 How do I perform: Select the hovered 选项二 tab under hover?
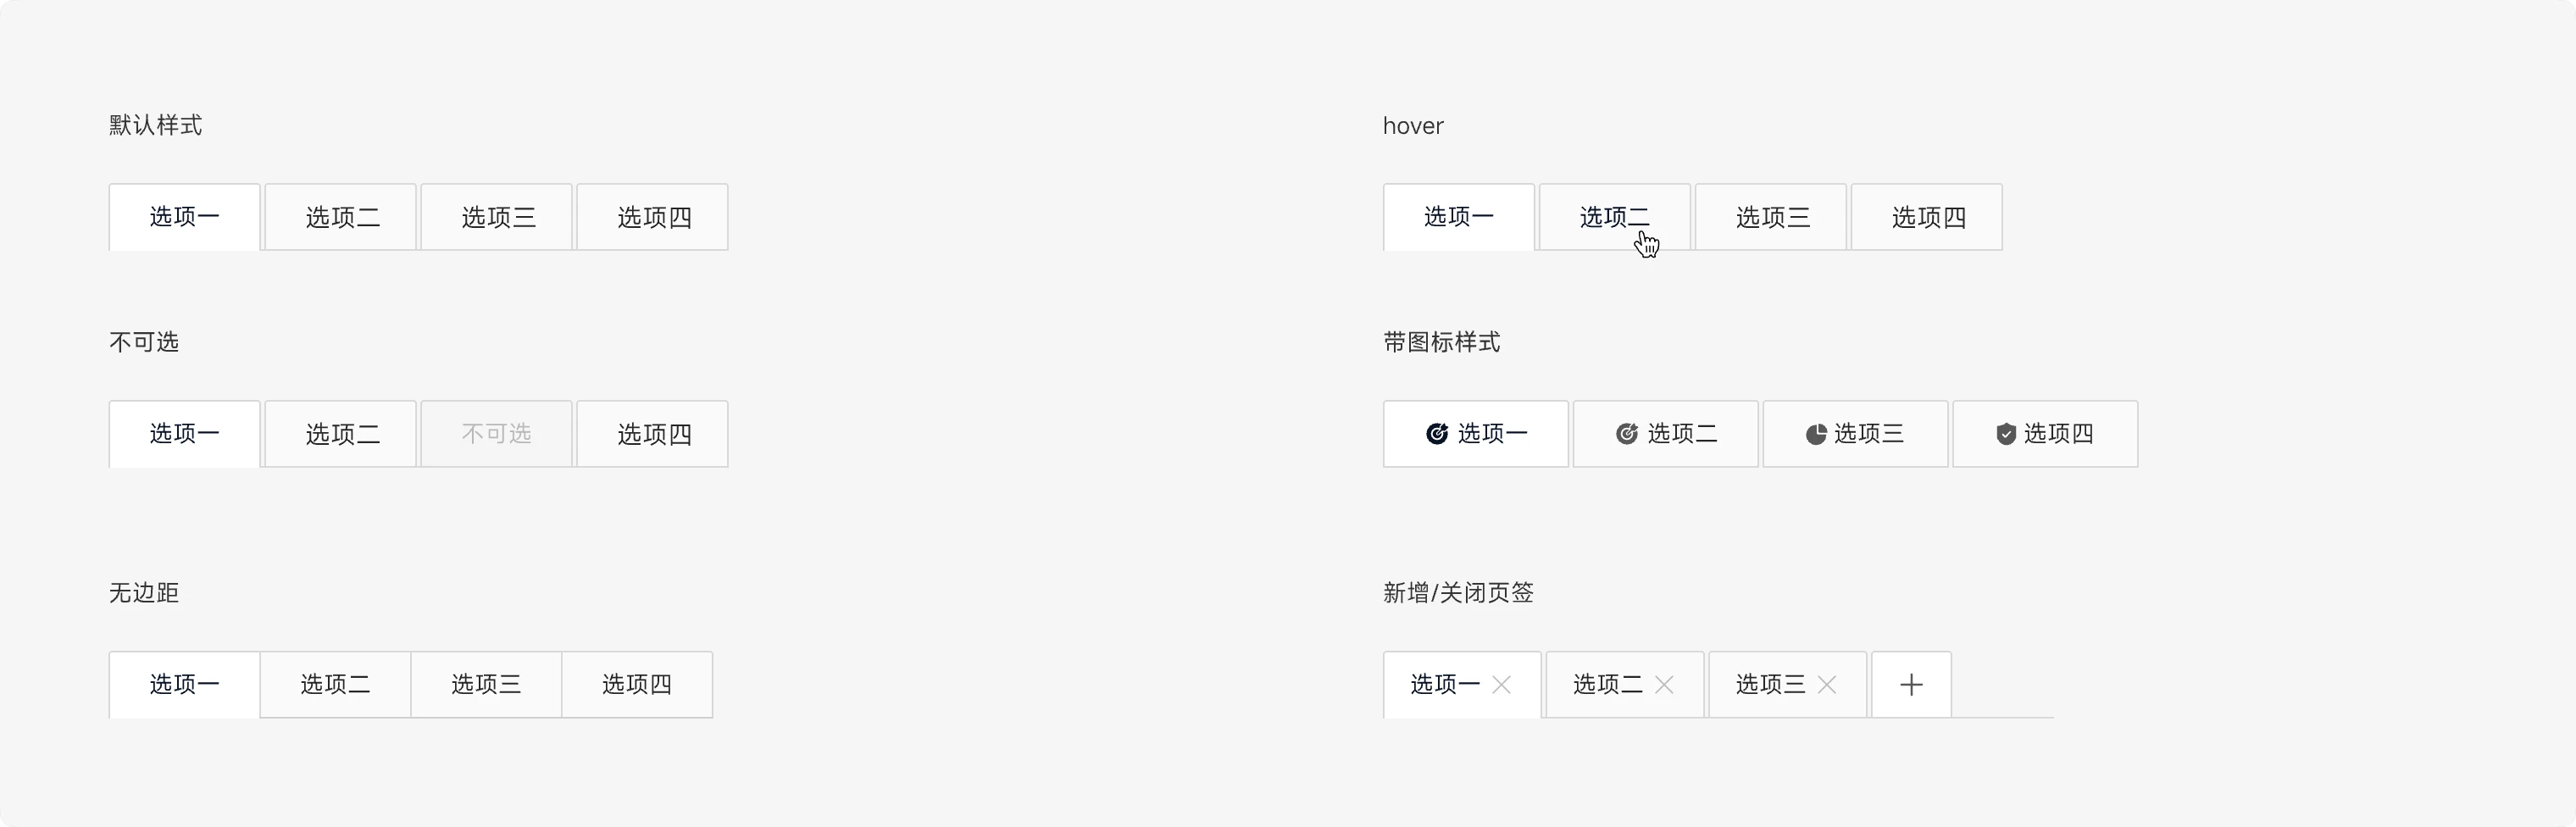tap(1614, 217)
